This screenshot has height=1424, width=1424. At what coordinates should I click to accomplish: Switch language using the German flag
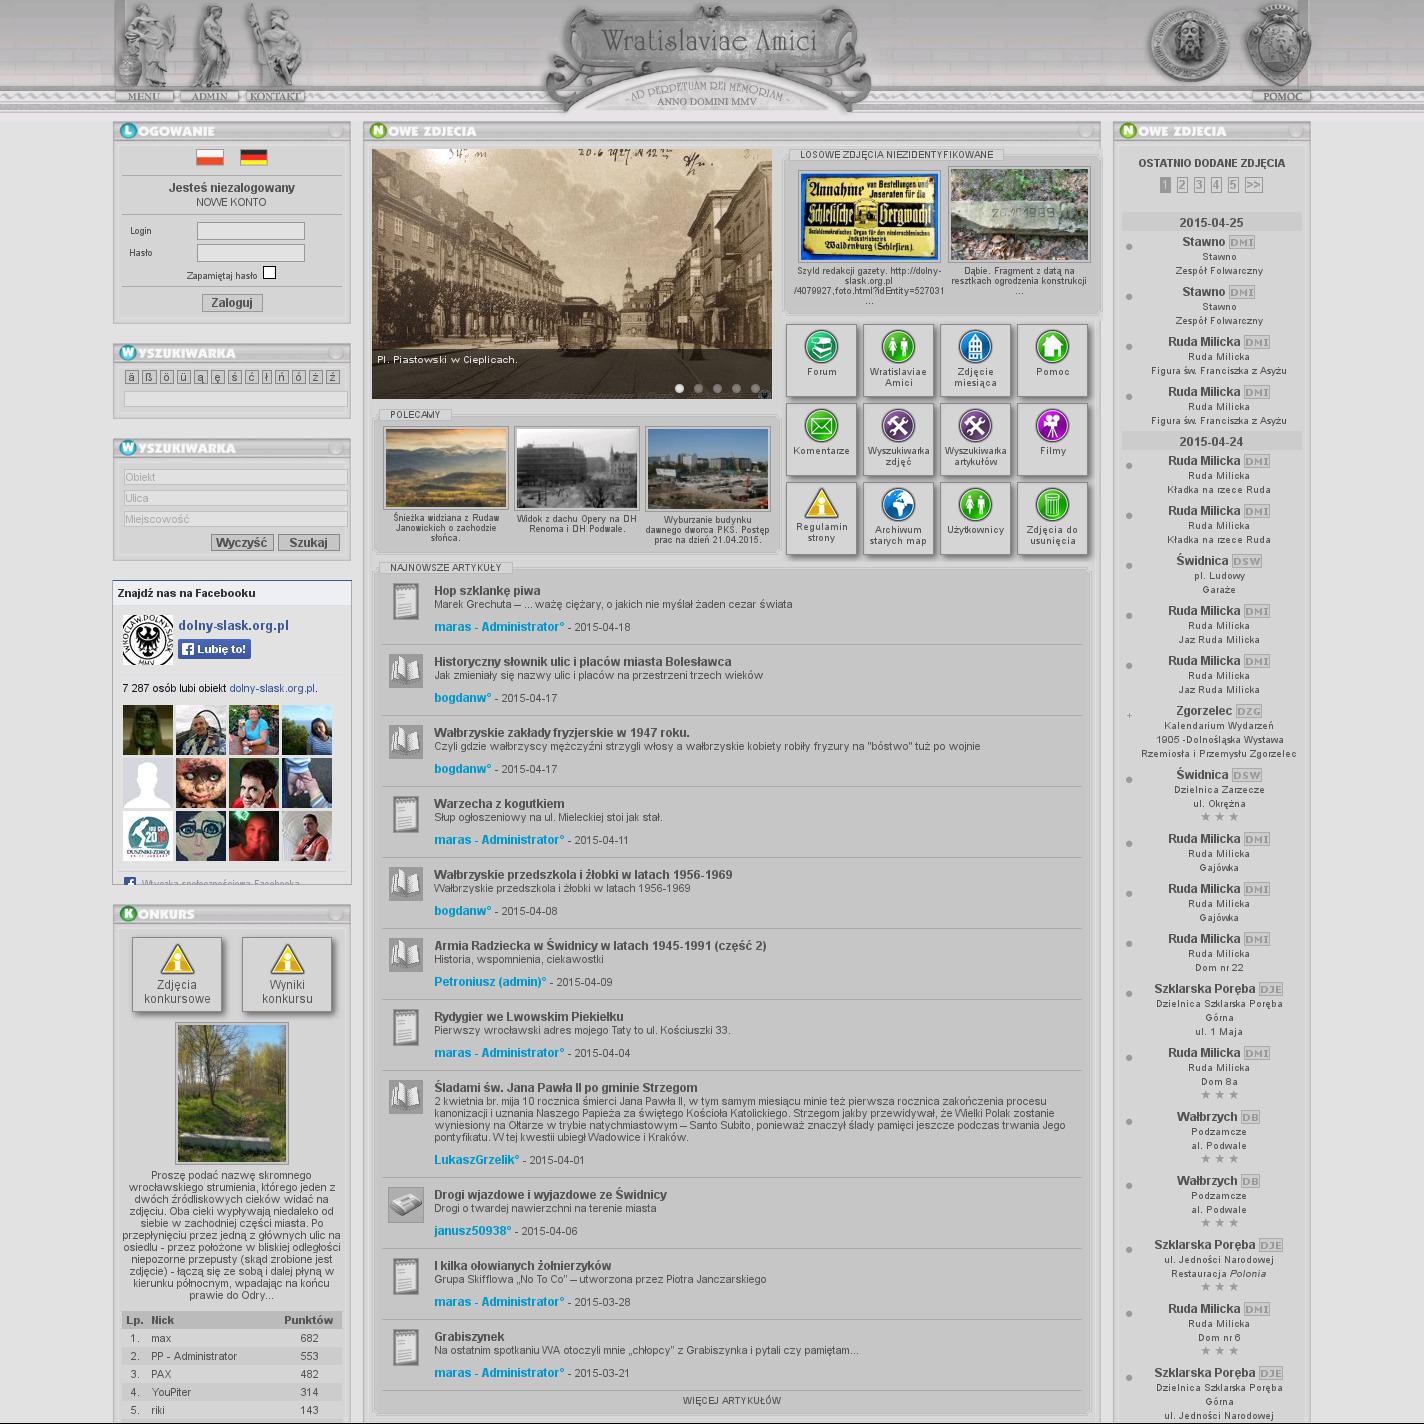254,158
